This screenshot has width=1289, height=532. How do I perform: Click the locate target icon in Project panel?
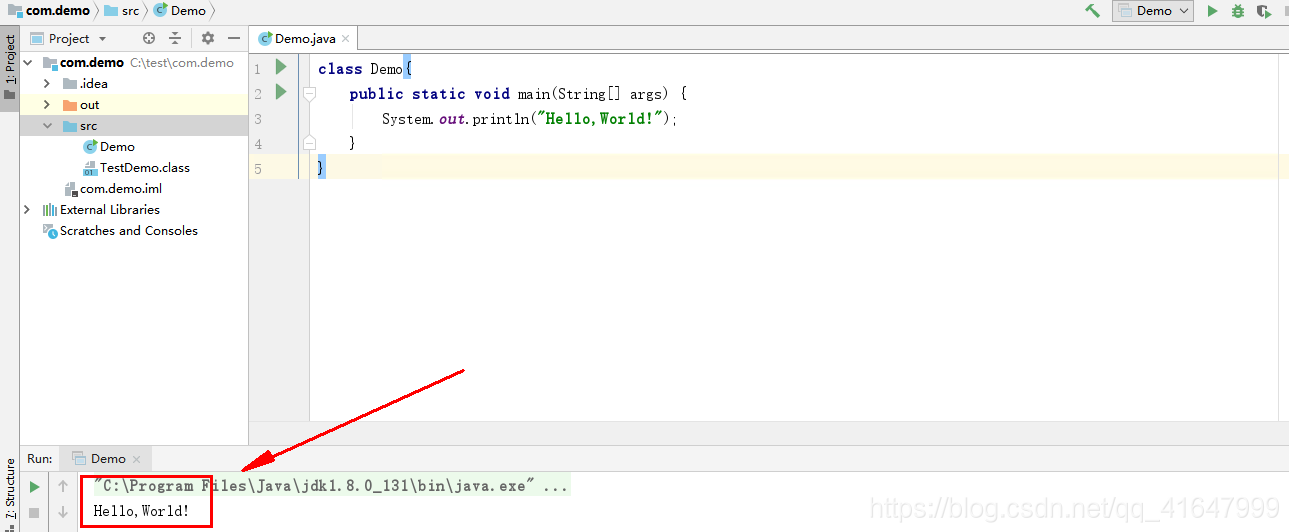(149, 38)
